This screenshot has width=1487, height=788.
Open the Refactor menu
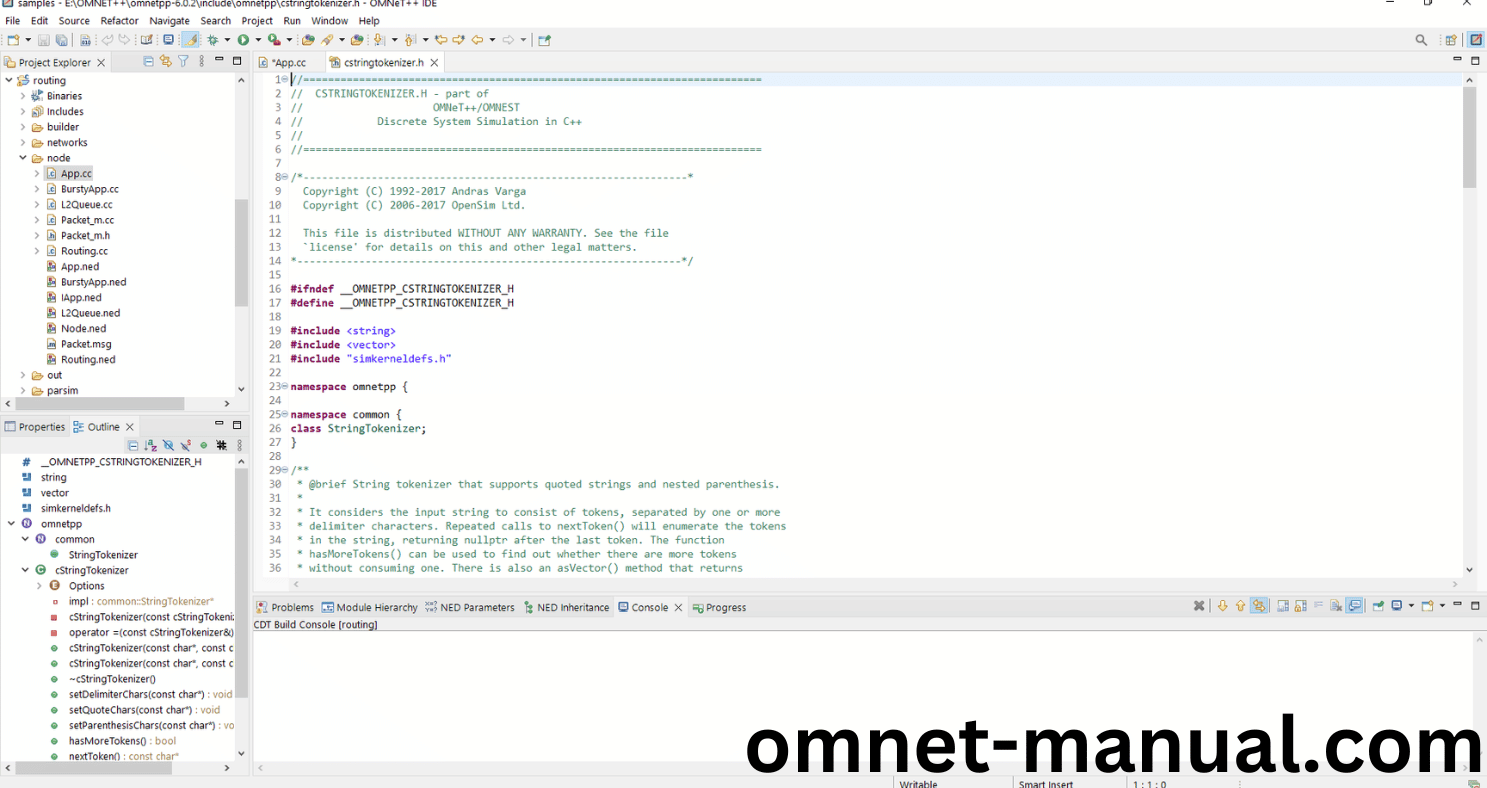pyautogui.click(x=118, y=20)
